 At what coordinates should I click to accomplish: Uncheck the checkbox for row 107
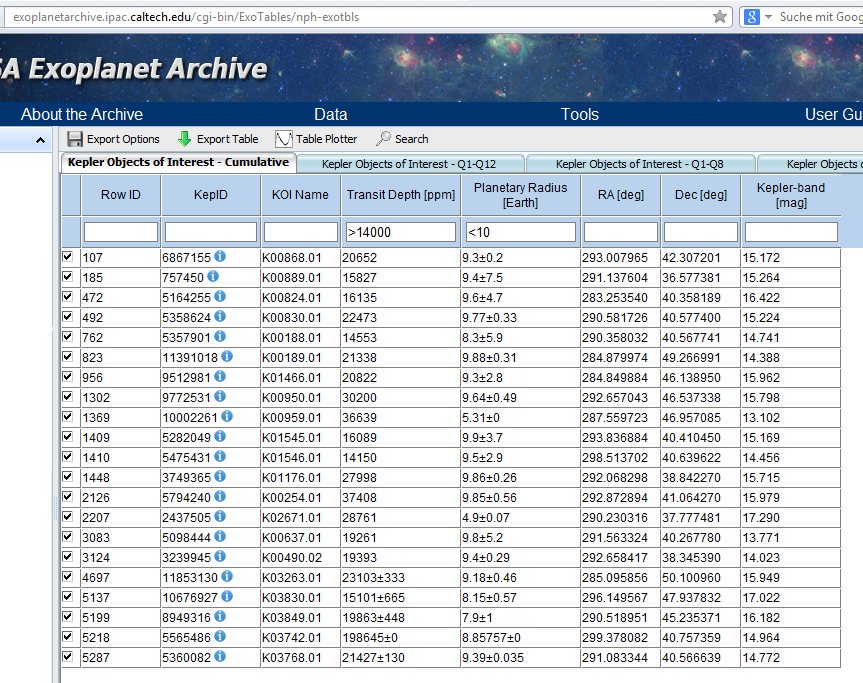click(x=68, y=257)
